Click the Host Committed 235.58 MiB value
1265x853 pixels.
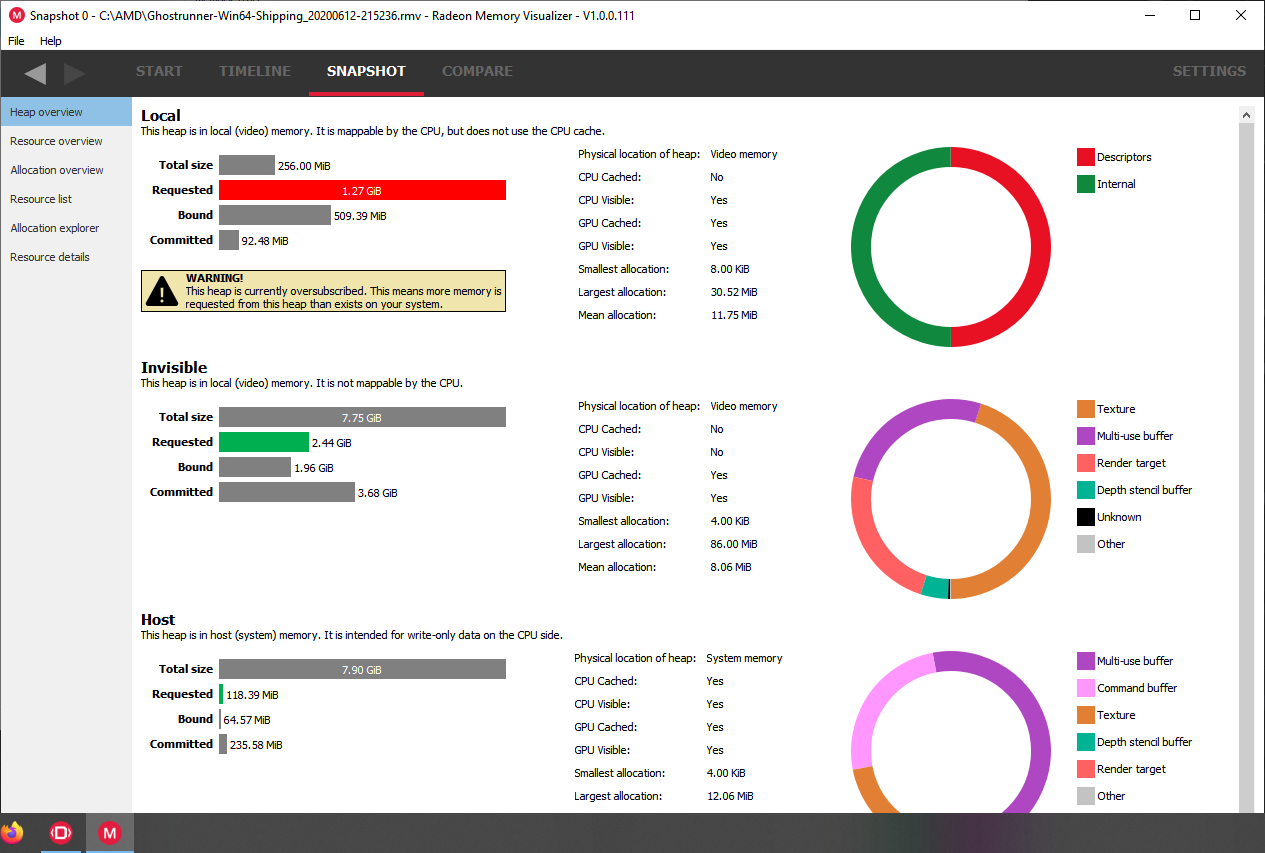(x=257, y=745)
